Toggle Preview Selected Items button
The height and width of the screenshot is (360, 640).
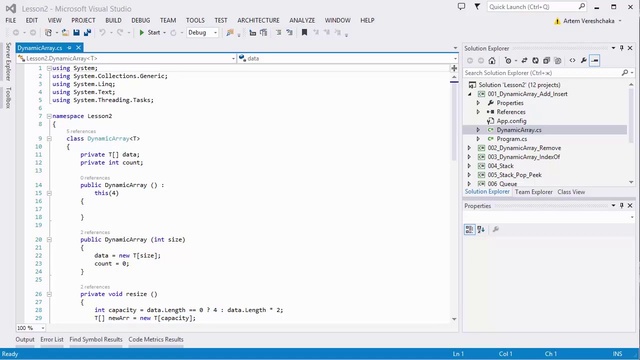coord(595,61)
